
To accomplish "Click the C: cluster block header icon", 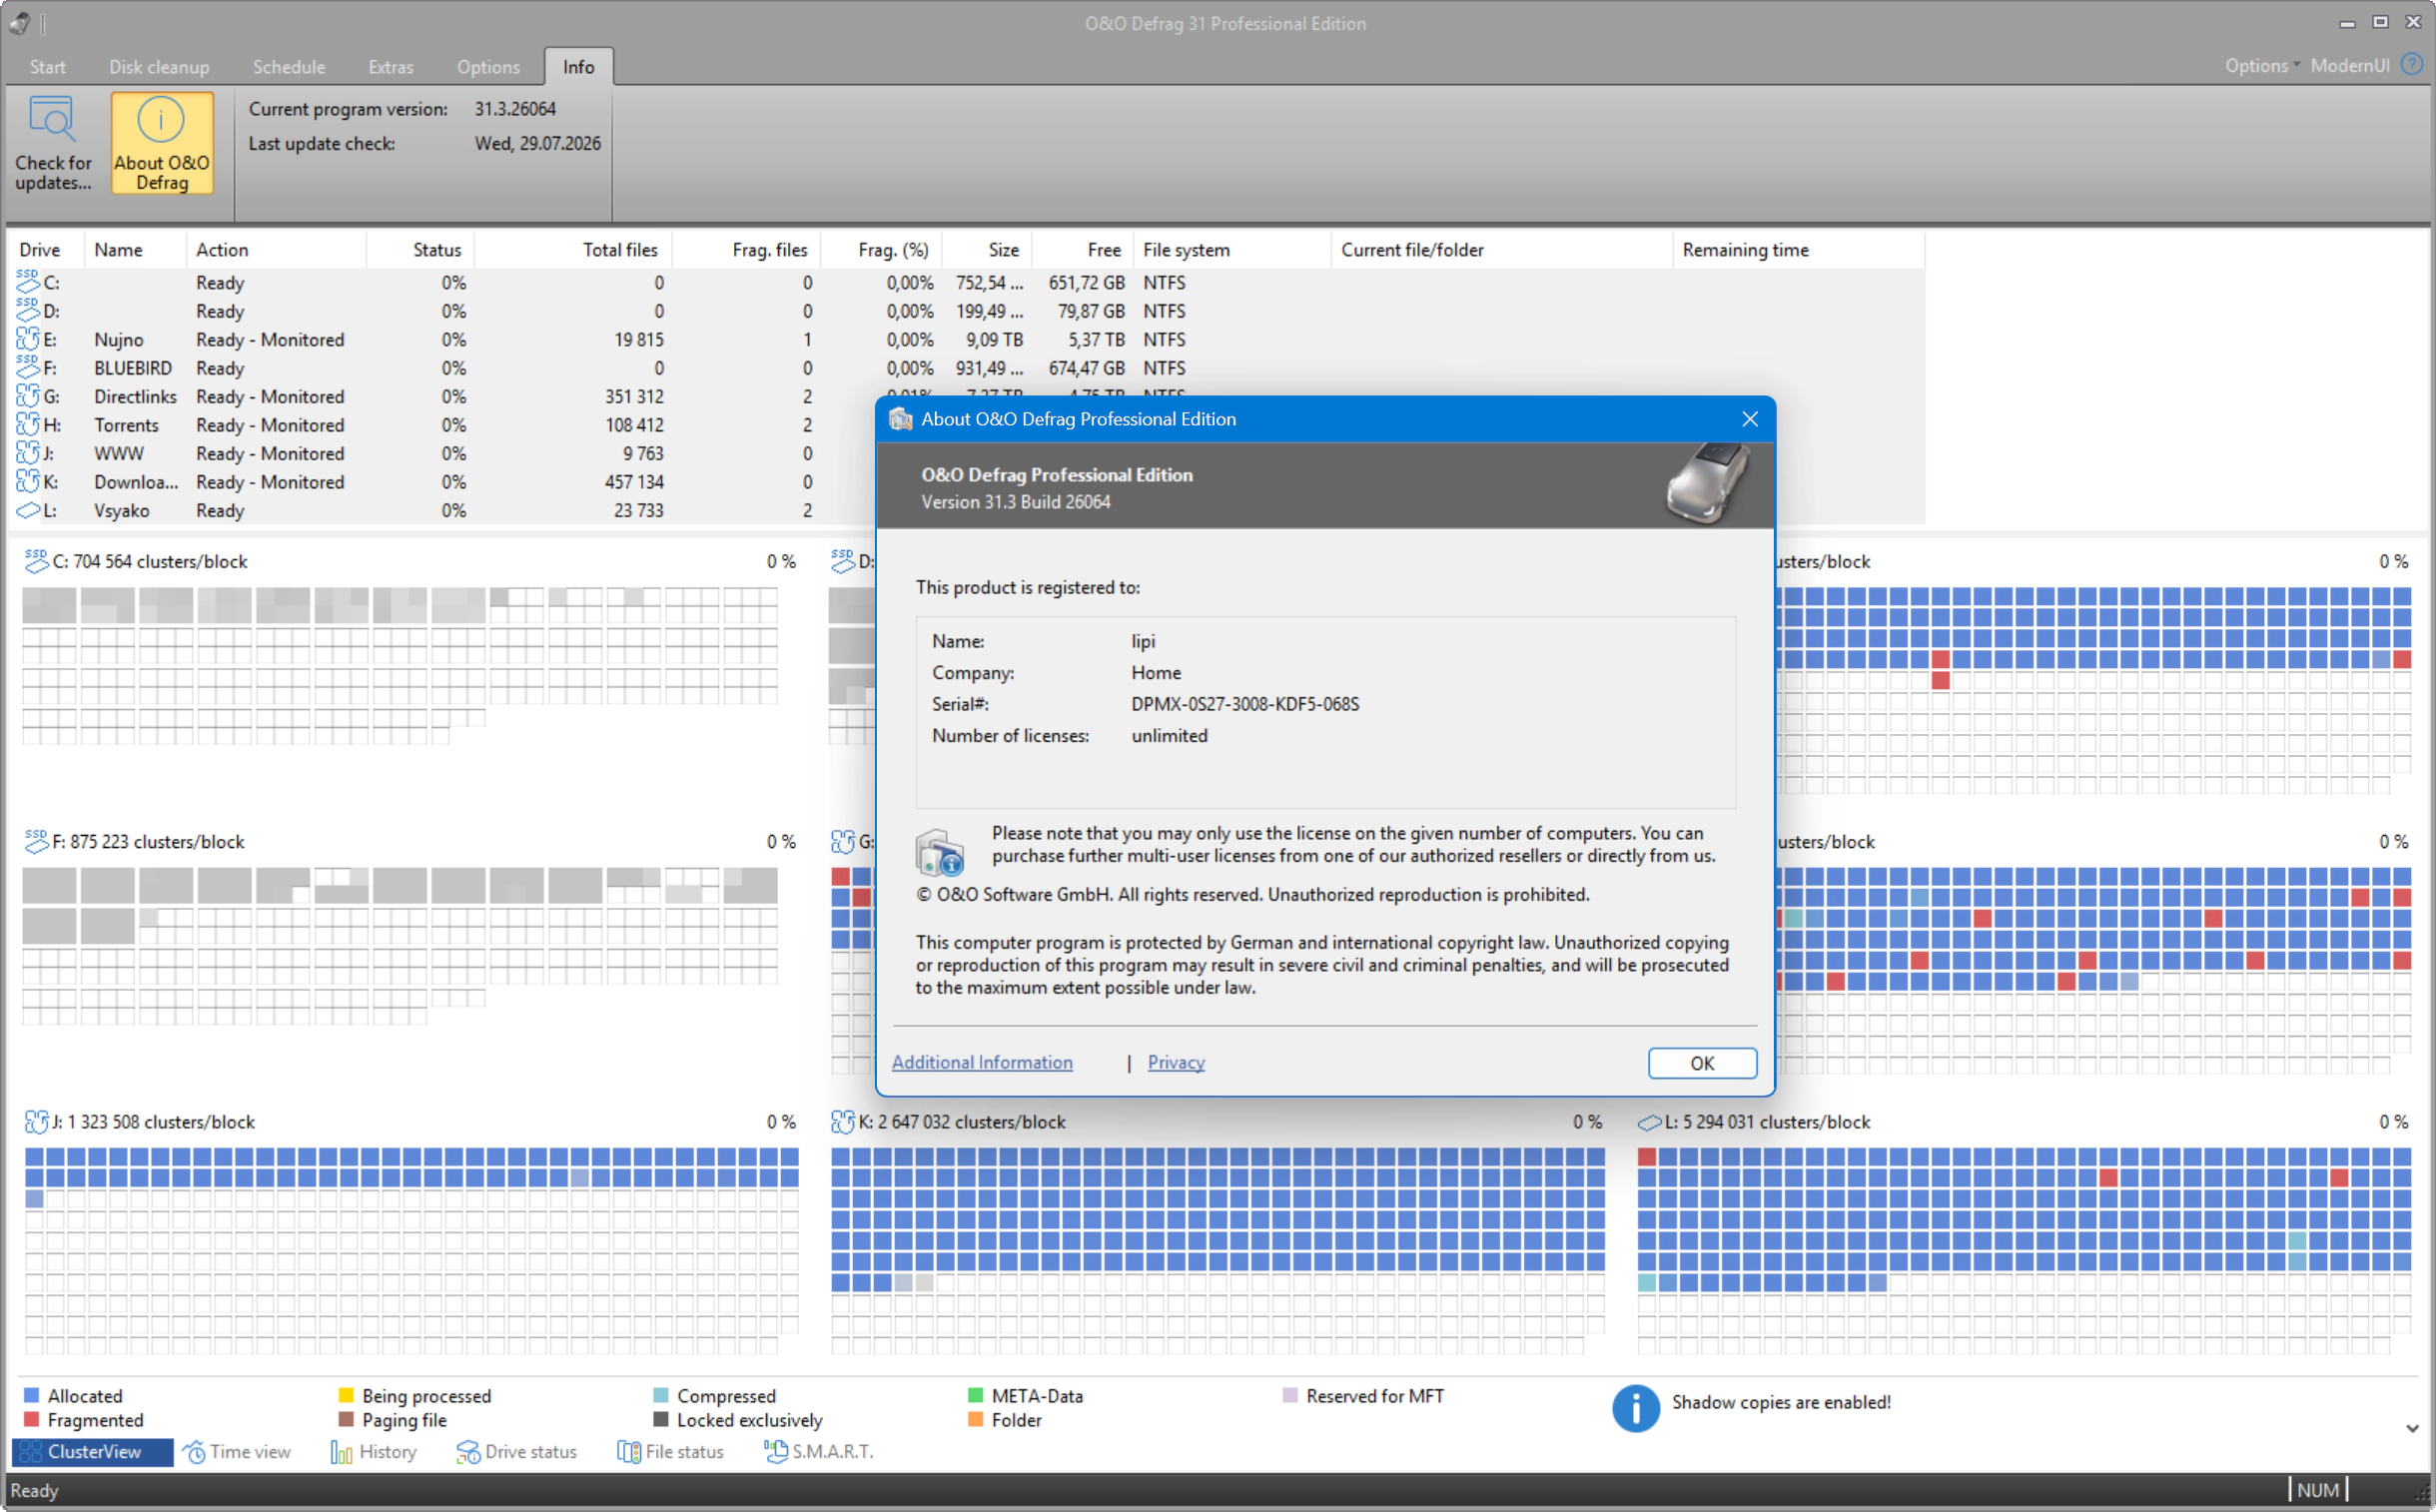I will point(37,561).
